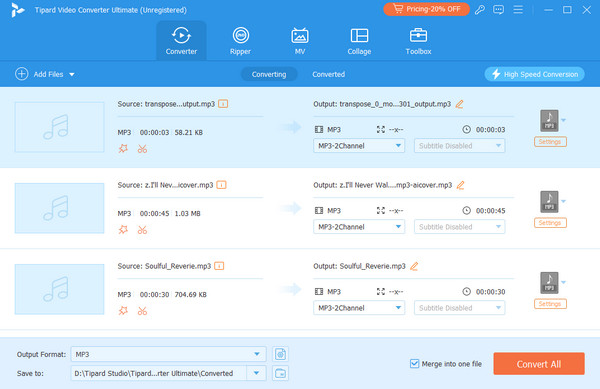
Task: Click MP3 format icon for transpose file
Action: (x=549, y=120)
